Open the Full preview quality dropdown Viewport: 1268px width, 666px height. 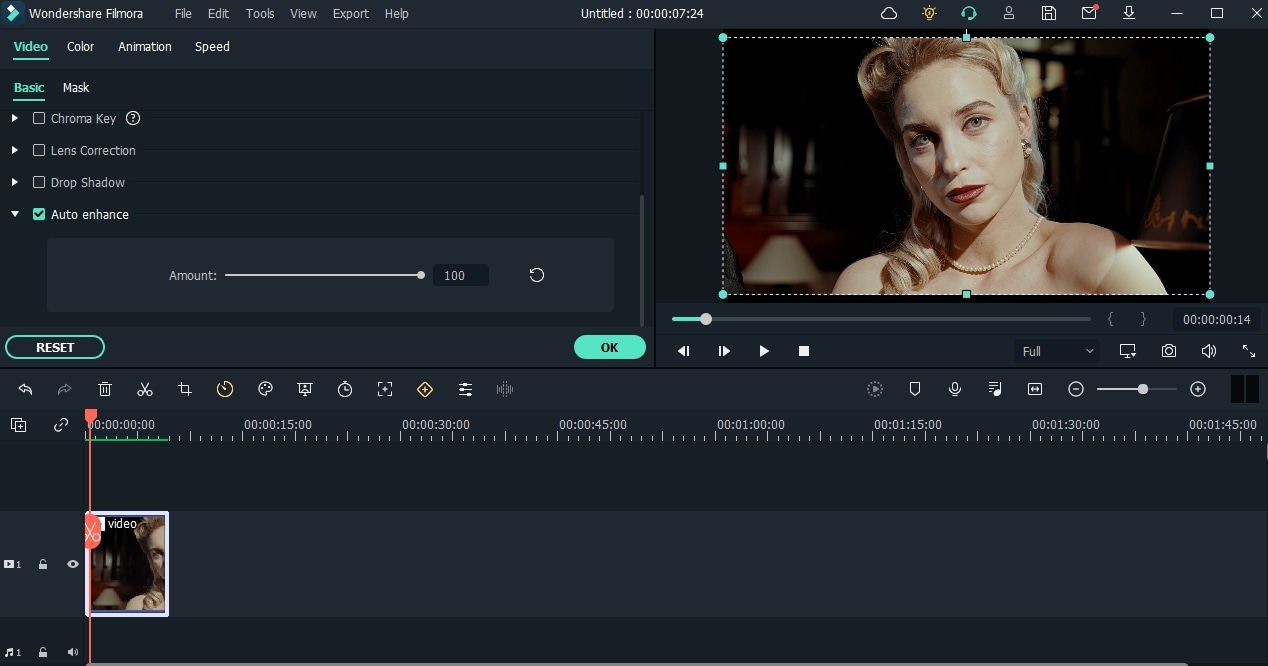[1057, 351]
